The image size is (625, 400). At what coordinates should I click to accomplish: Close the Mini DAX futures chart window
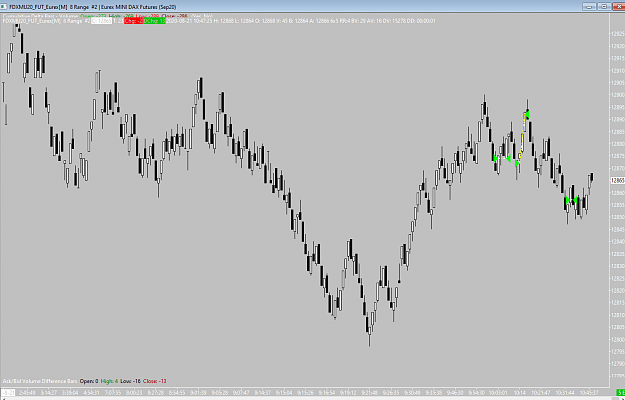(x=618, y=6)
